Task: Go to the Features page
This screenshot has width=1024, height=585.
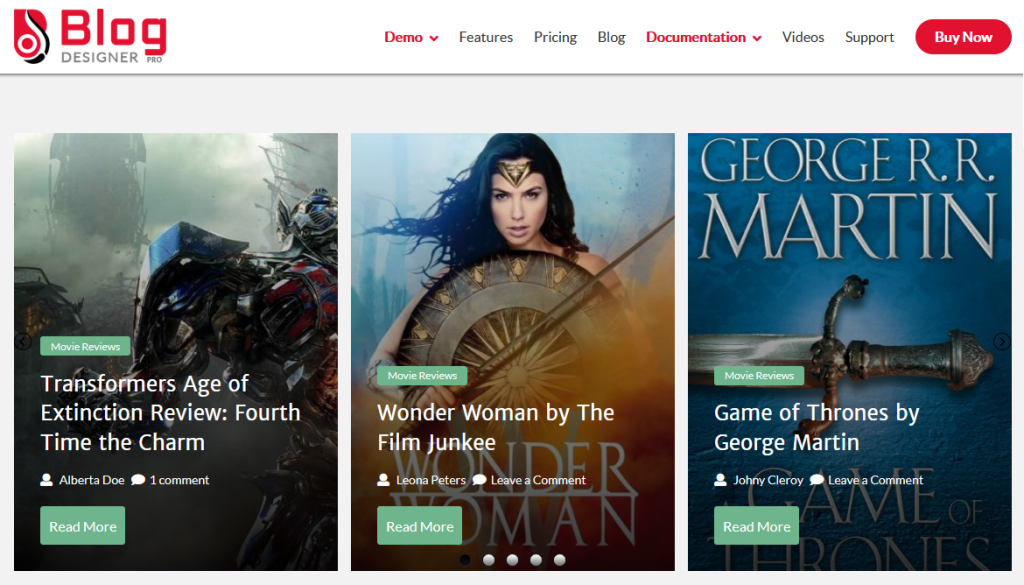Action: click(x=486, y=37)
